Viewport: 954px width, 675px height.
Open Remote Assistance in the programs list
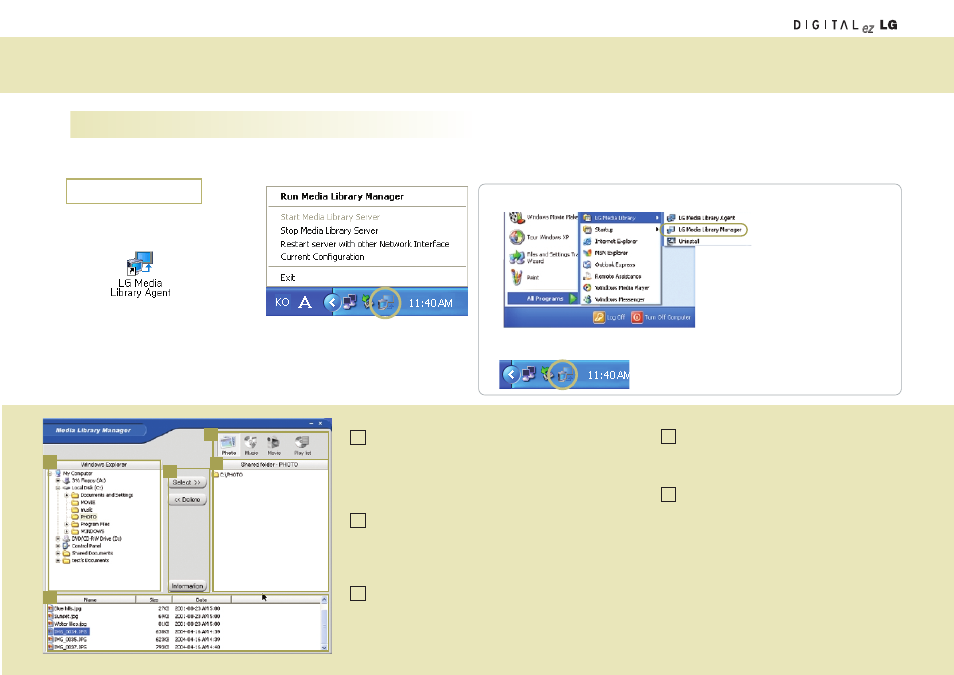612,276
